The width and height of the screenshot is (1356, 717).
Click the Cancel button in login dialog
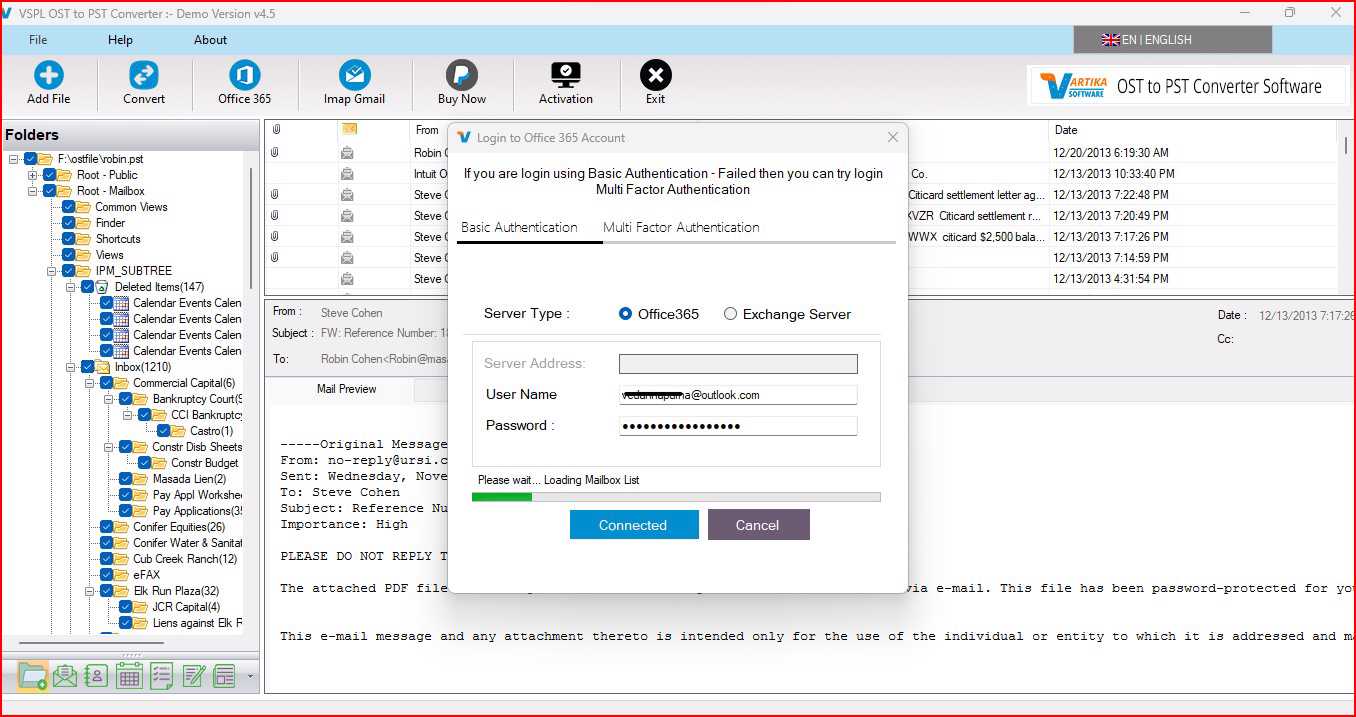click(758, 525)
